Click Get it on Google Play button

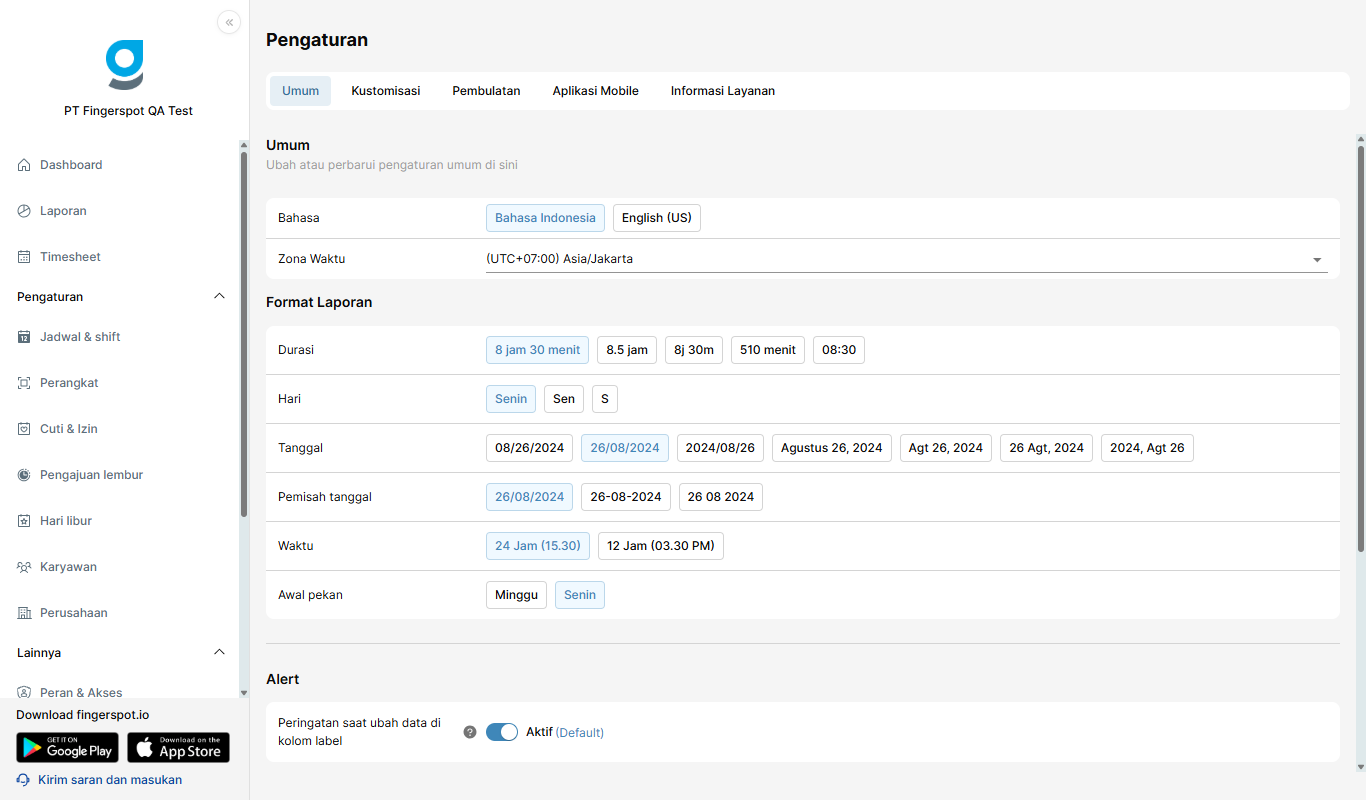tap(67, 748)
